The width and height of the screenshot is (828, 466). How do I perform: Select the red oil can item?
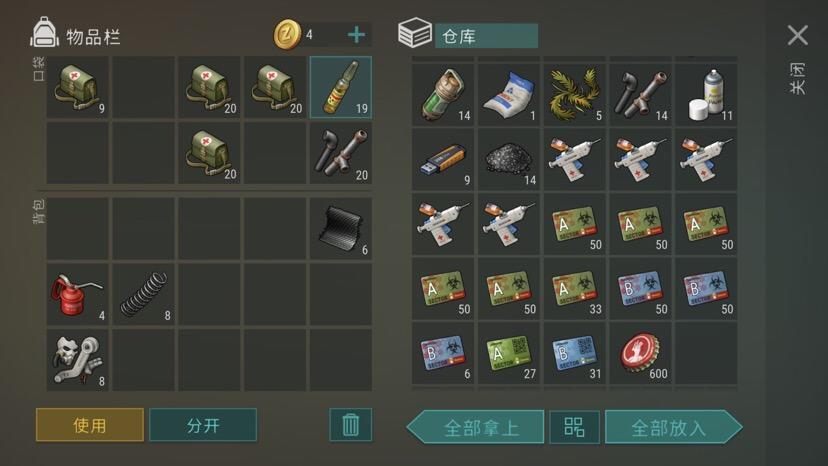pyautogui.click(x=78, y=294)
